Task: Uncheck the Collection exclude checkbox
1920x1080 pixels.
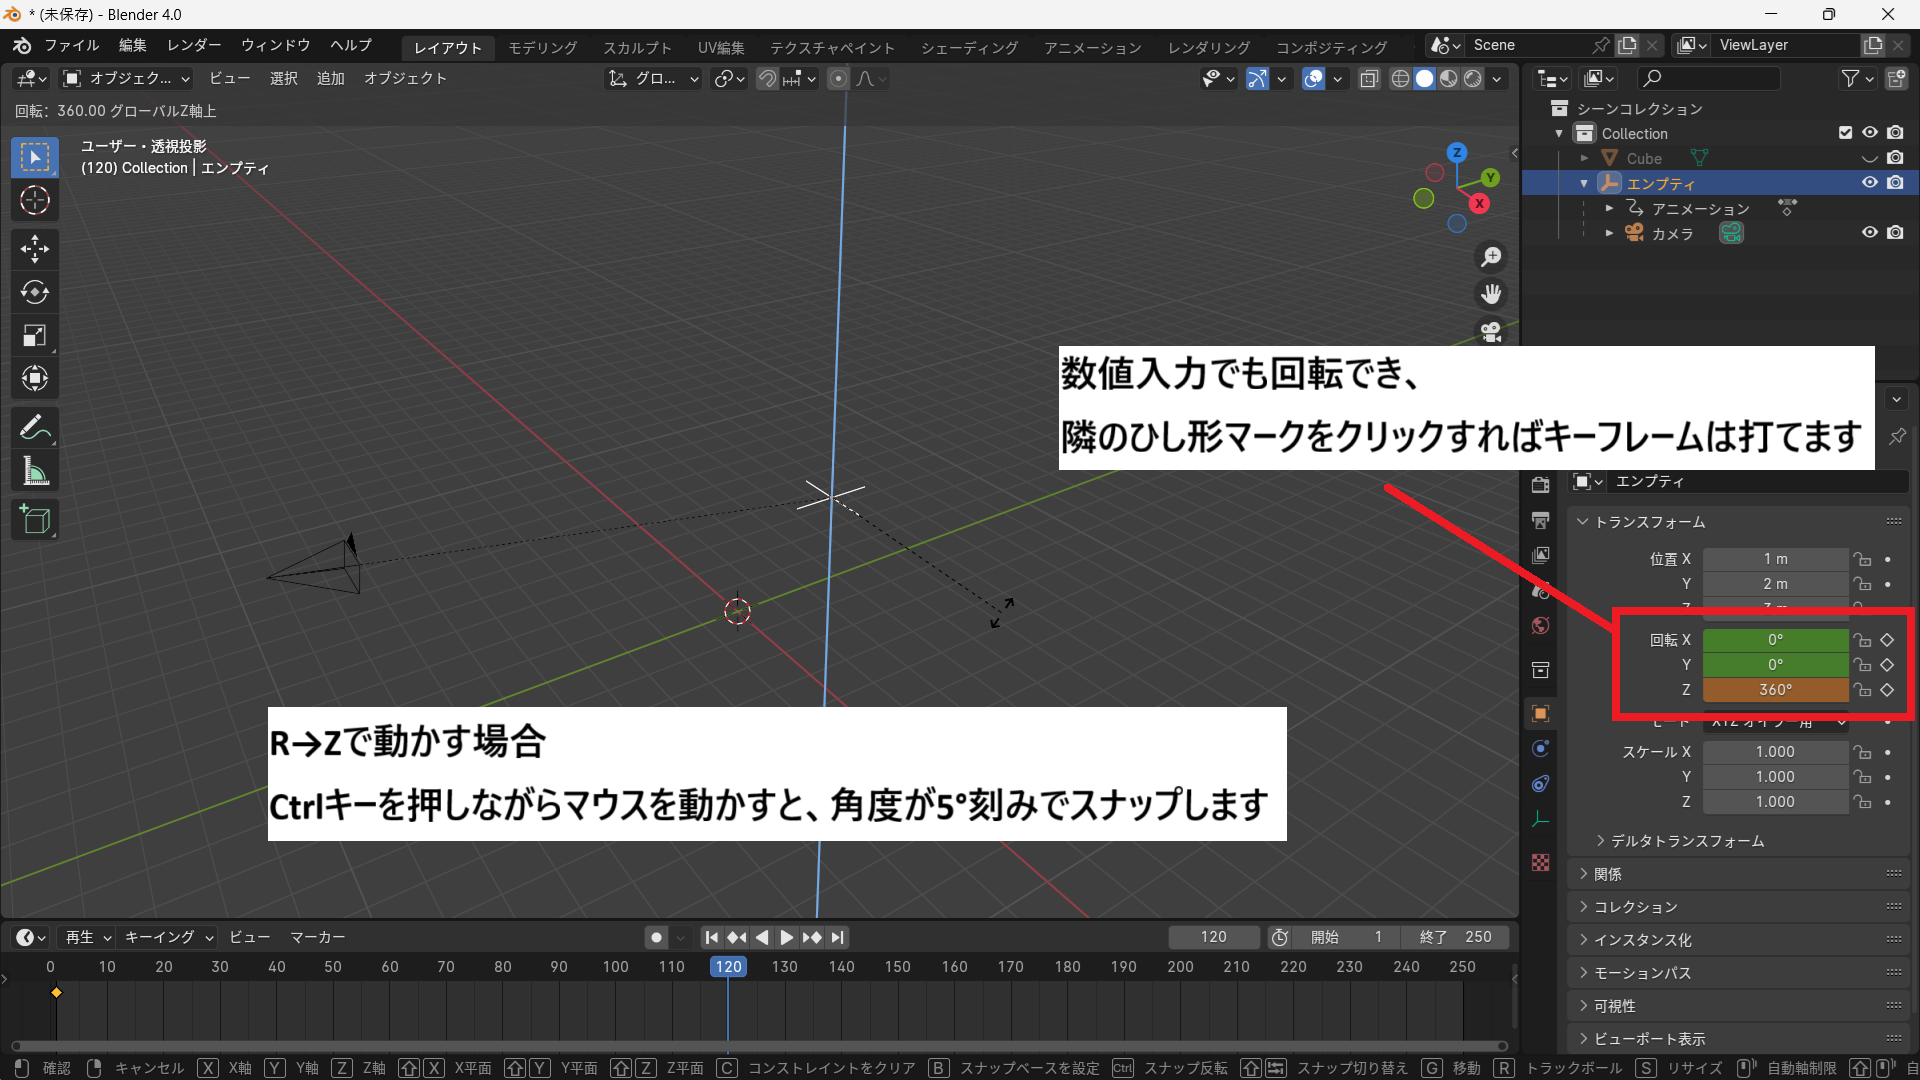Action: [1845, 133]
